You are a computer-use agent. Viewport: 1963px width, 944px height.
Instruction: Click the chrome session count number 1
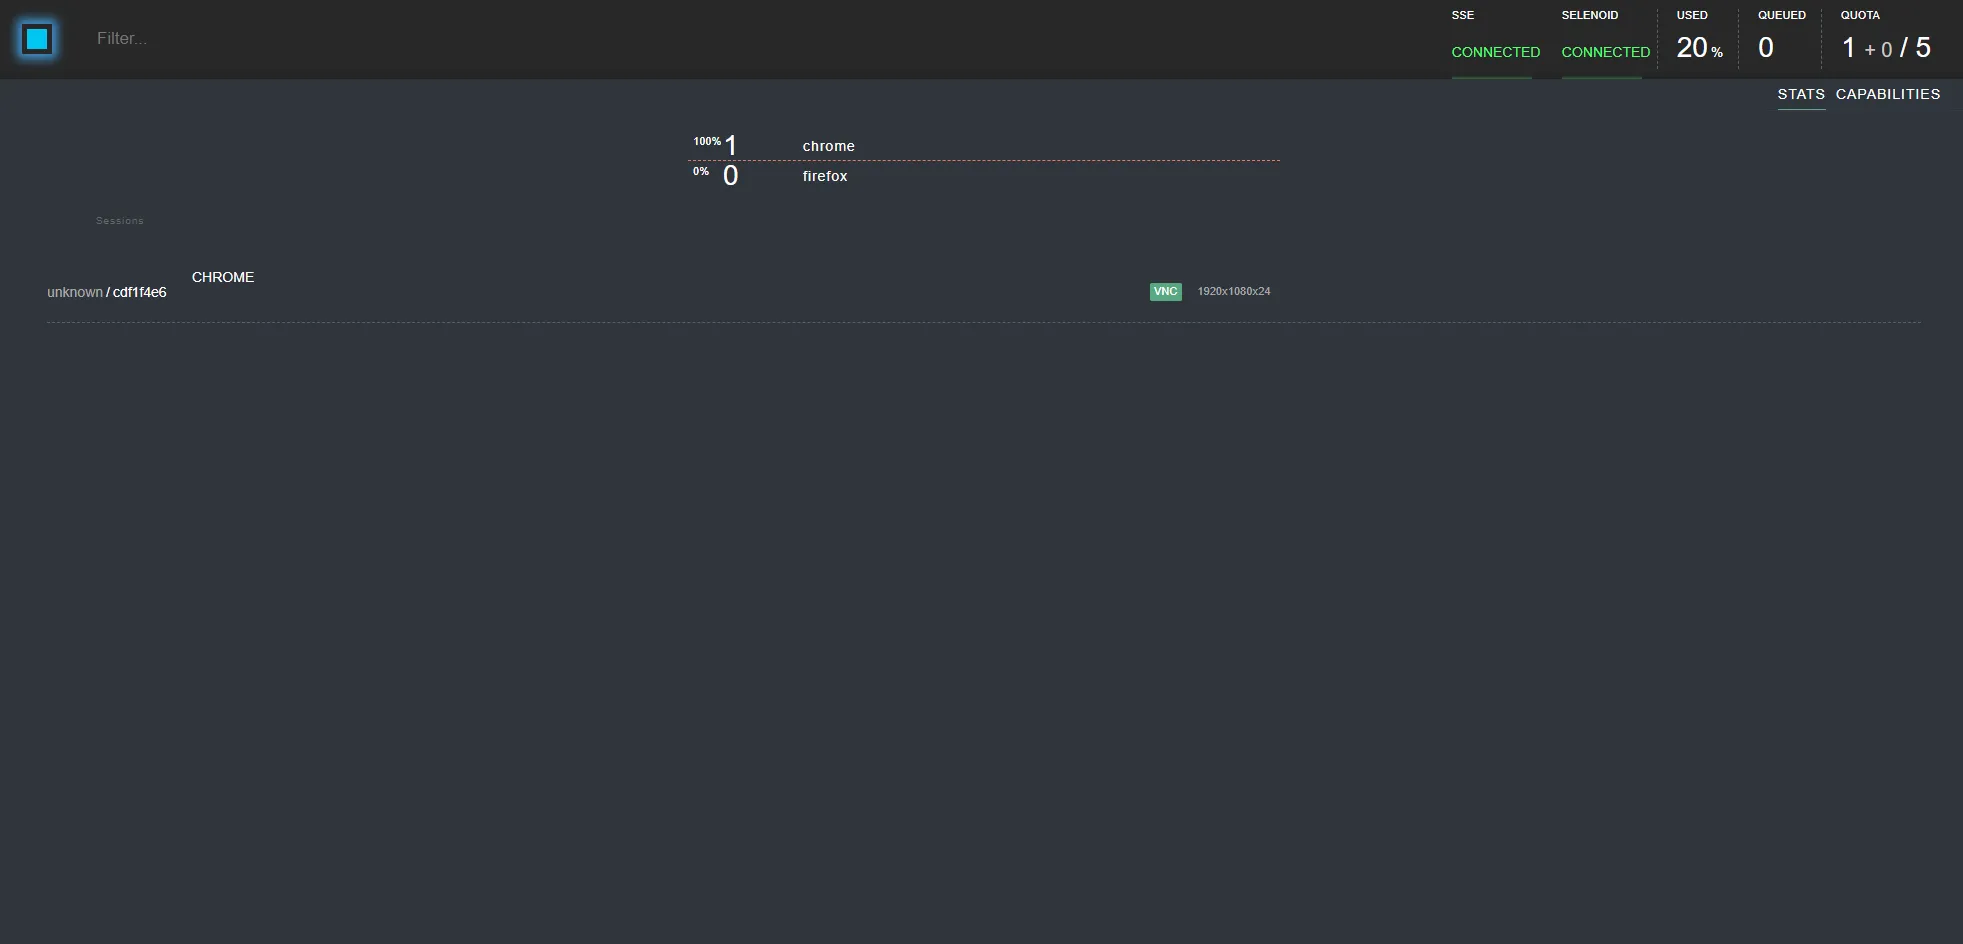(x=731, y=146)
